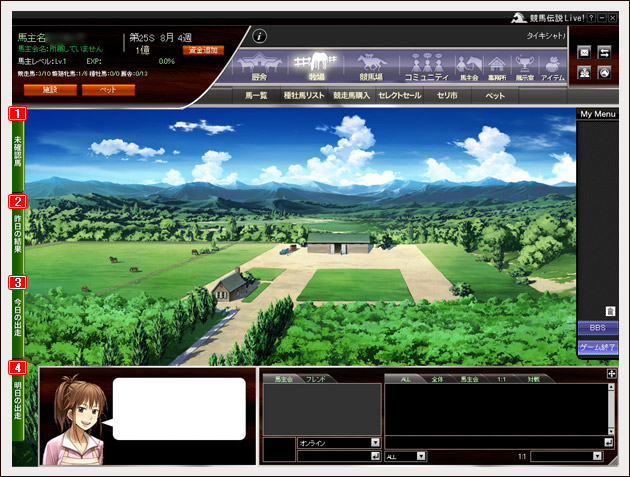This screenshot has width=630, height=477.
Task: Open the 明日の出走 side tab
Action: [x=18, y=402]
